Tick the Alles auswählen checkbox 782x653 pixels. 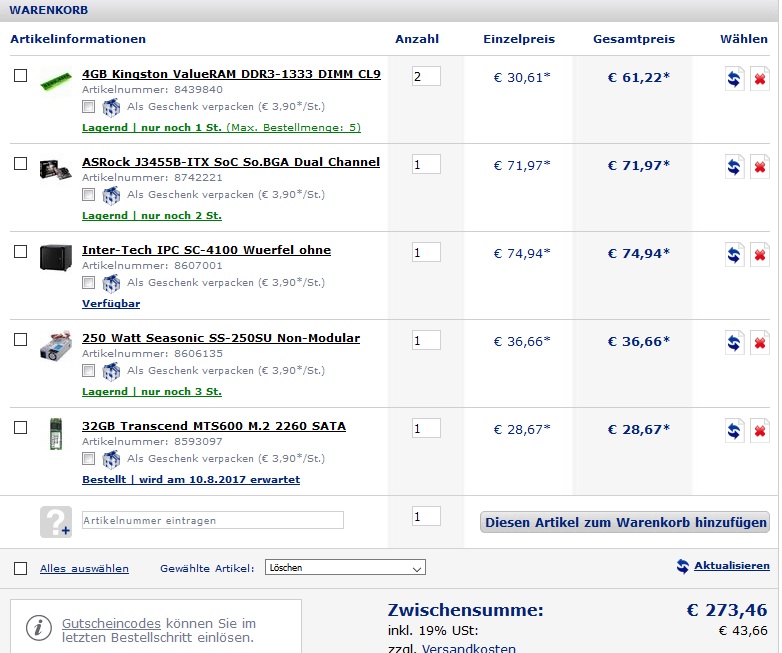tap(20, 569)
